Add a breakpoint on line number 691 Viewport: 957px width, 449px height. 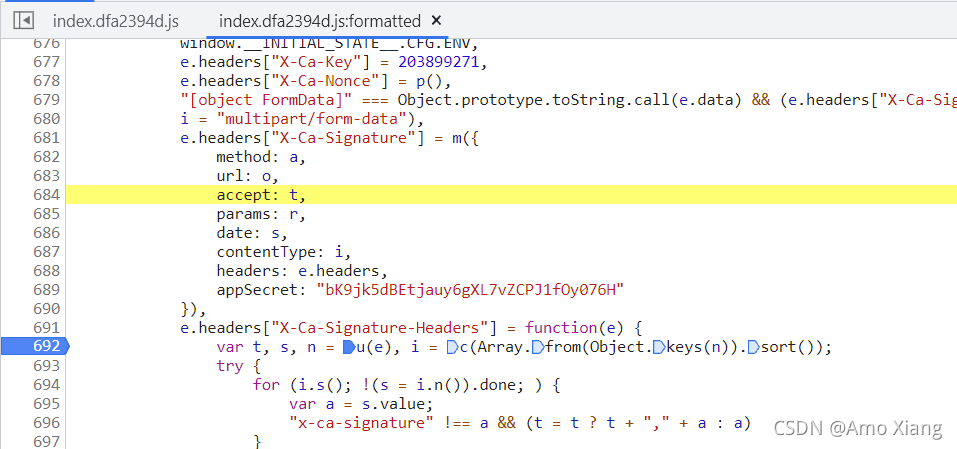[47, 328]
